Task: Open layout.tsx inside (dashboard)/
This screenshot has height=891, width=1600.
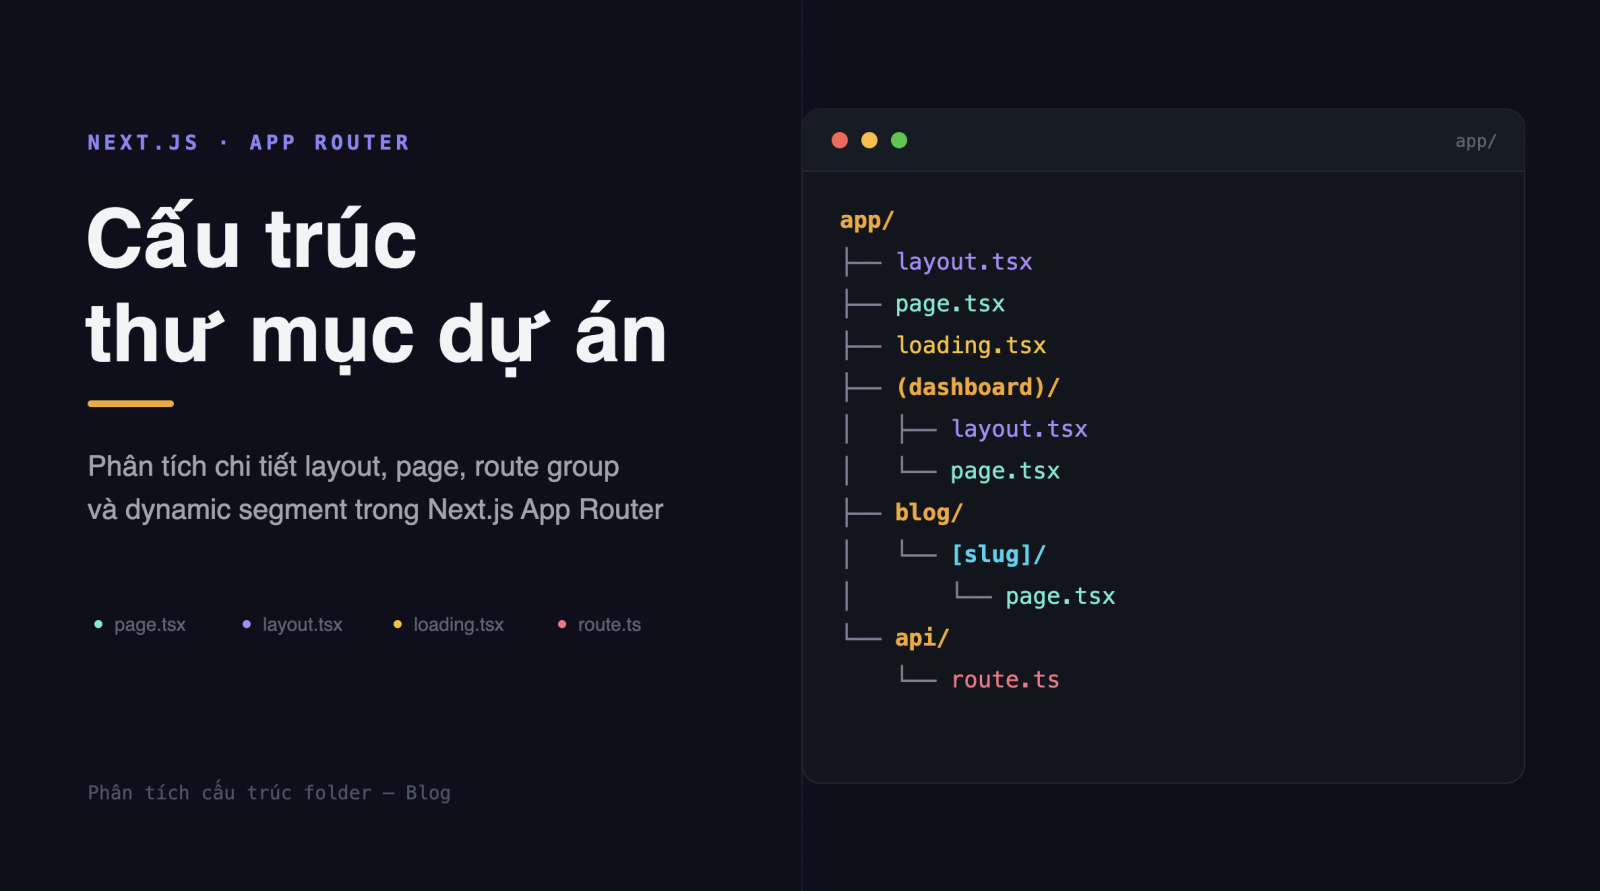Action: [1019, 429]
